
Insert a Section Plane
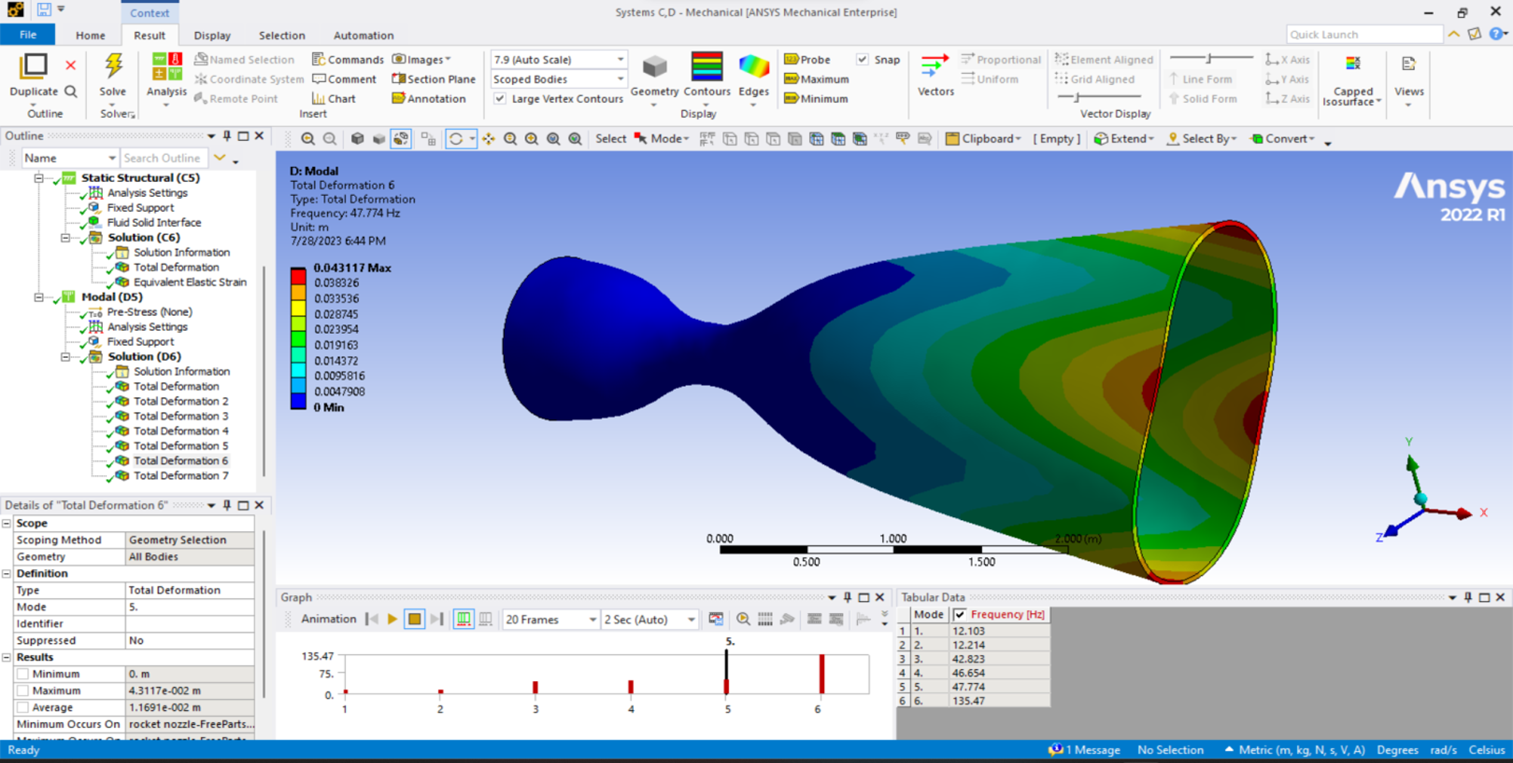(433, 79)
